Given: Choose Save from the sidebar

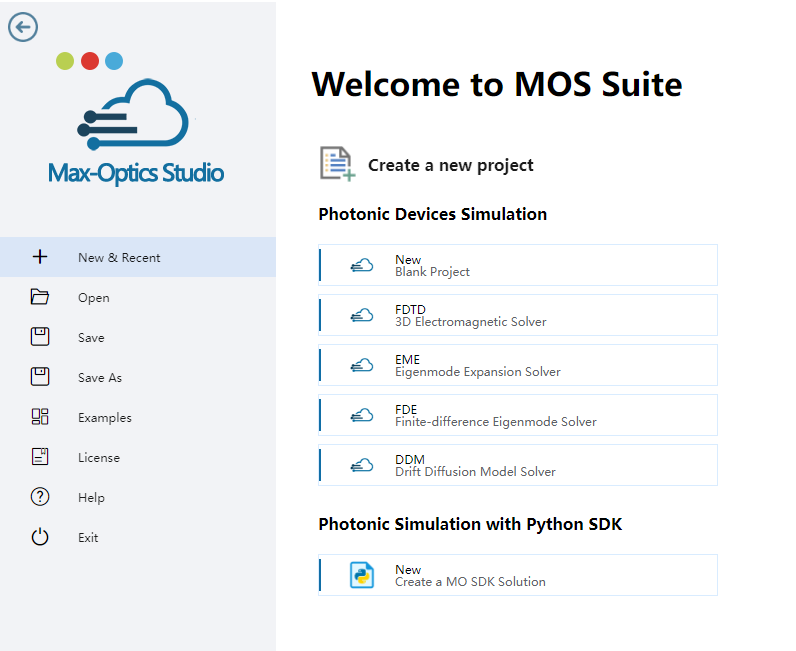Looking at the screenshot, I should [138, 337].
